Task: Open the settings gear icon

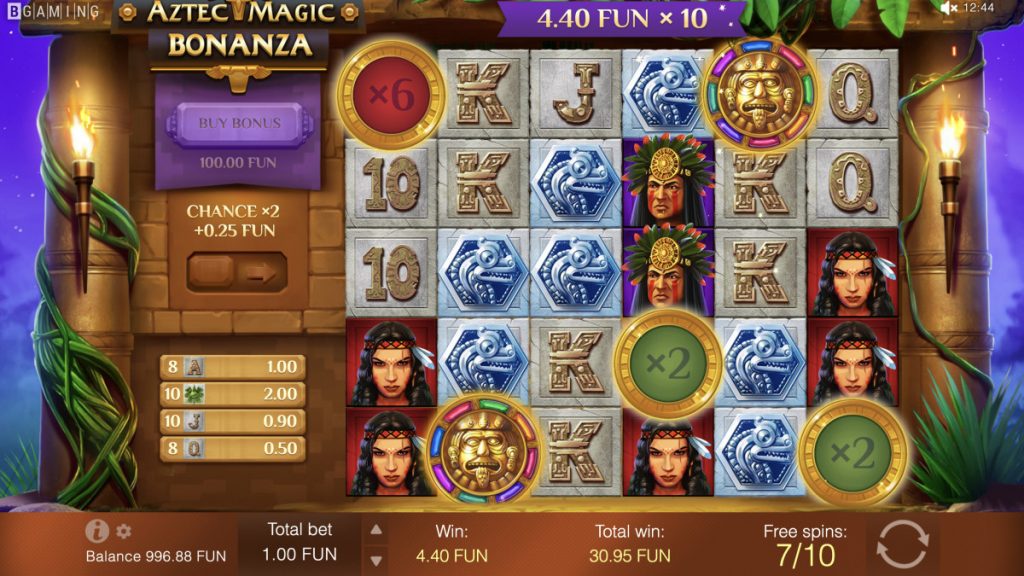Action: 123,531
